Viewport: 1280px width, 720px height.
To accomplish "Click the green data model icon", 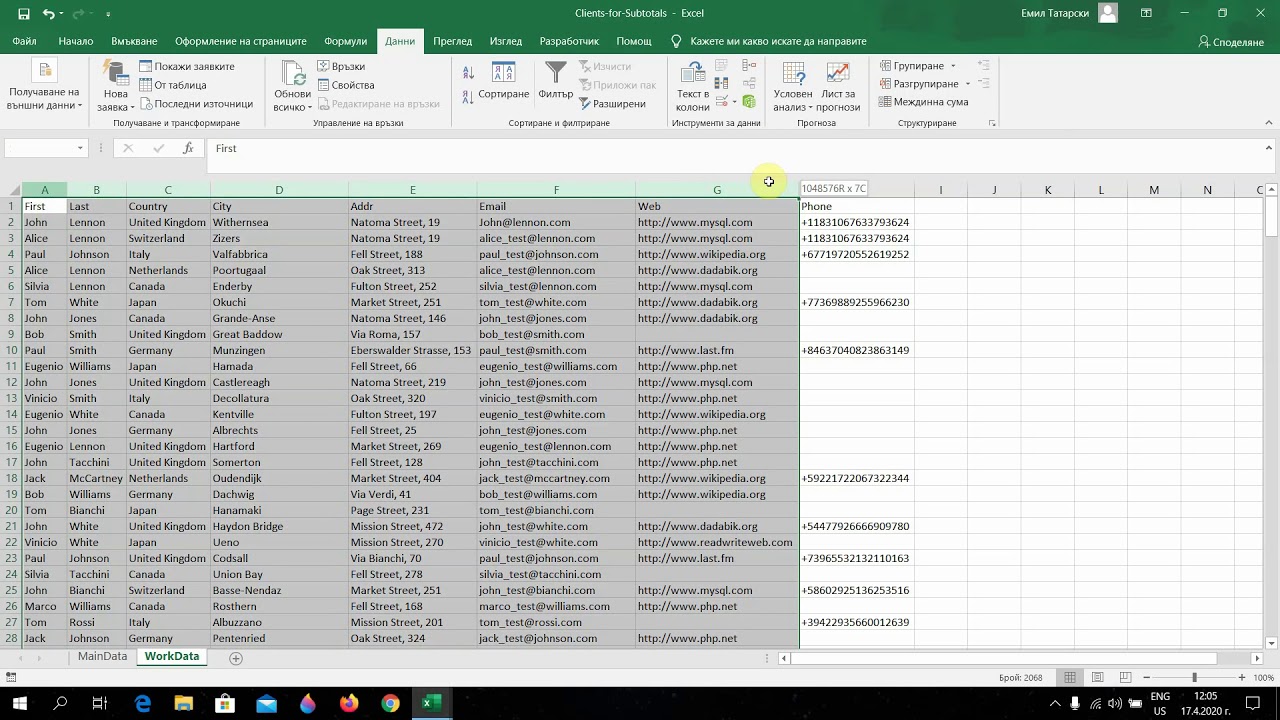I will 749,102.
